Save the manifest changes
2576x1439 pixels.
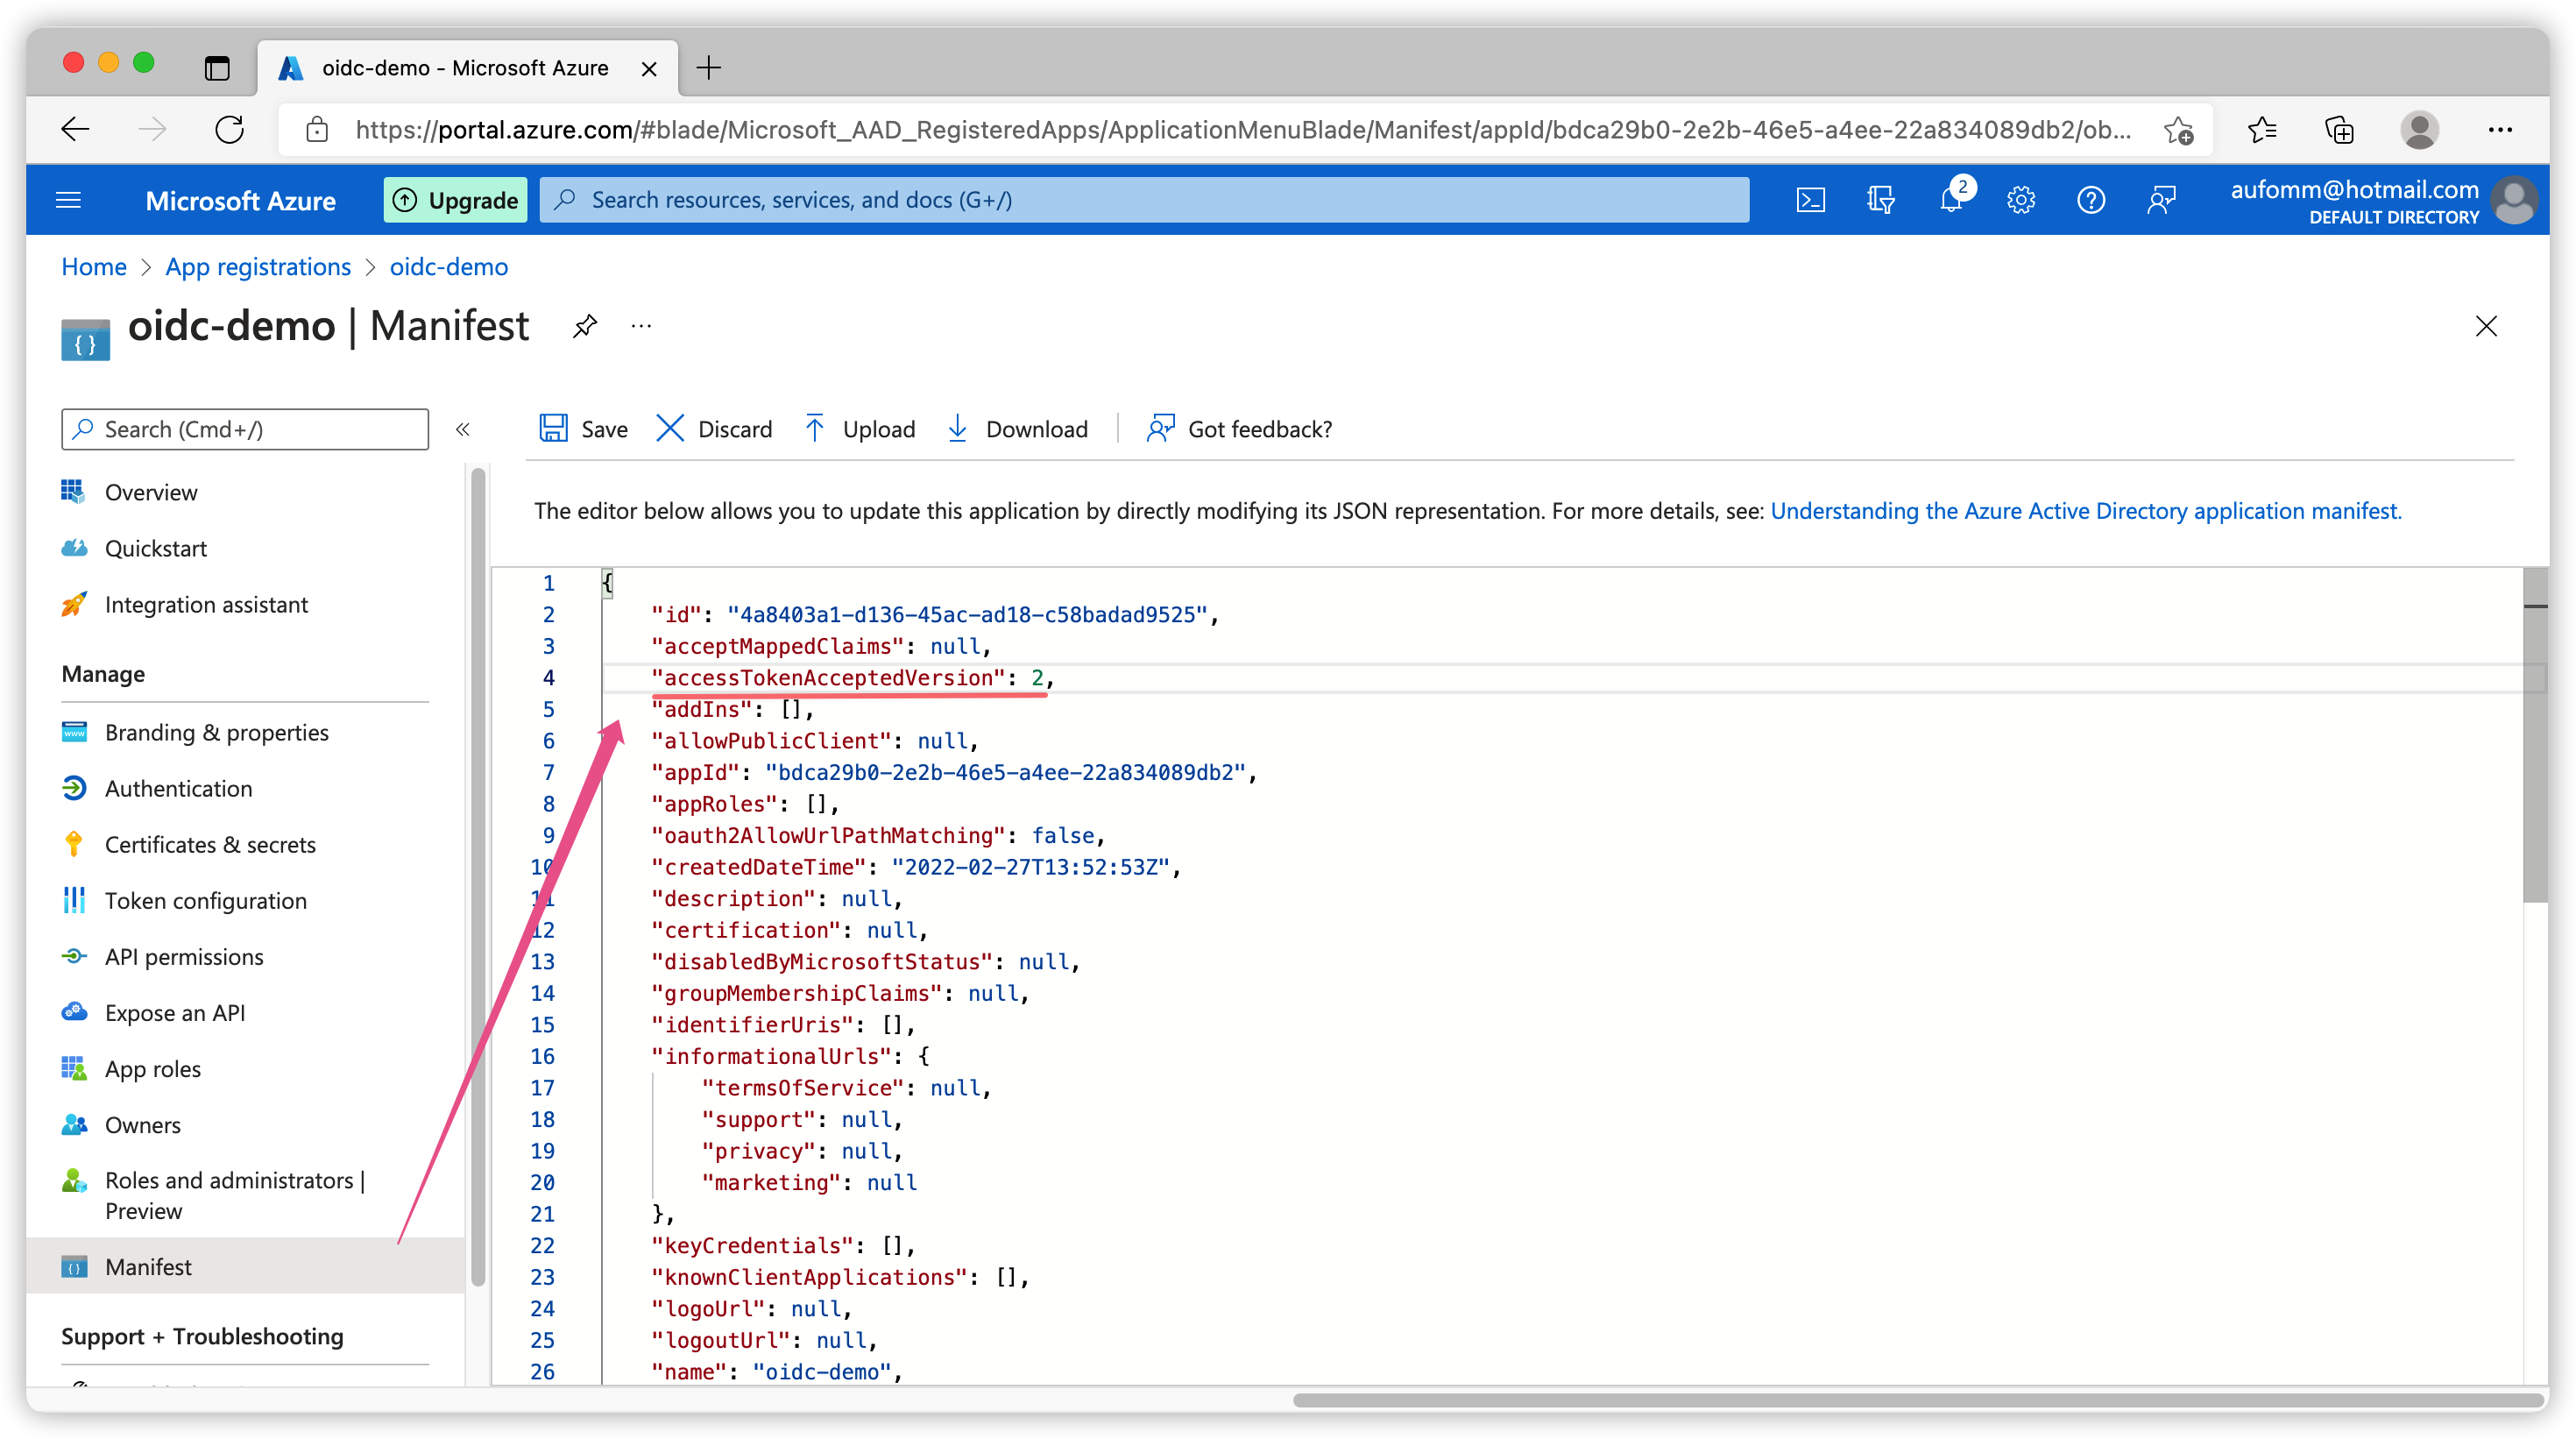(x=584, y=429)
